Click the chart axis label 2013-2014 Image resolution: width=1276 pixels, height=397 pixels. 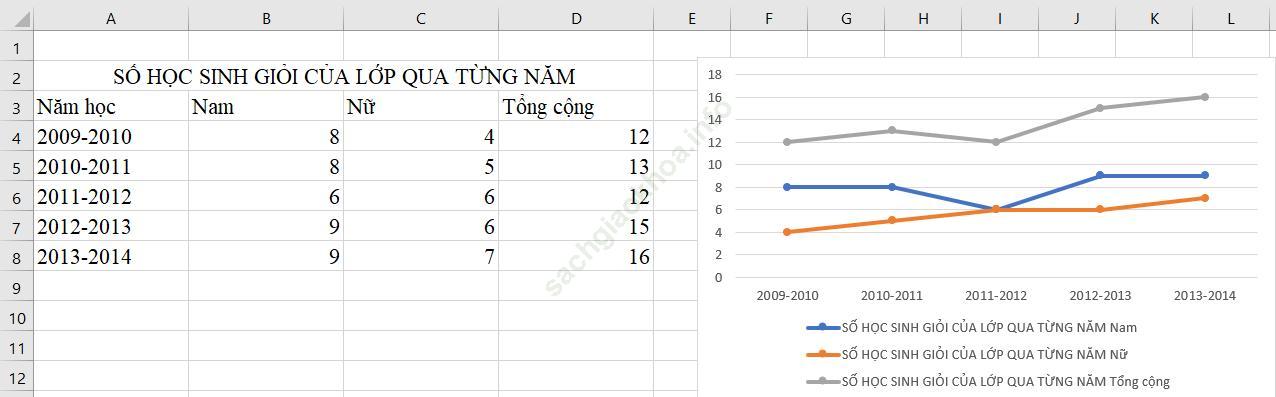coord(1204,296)
